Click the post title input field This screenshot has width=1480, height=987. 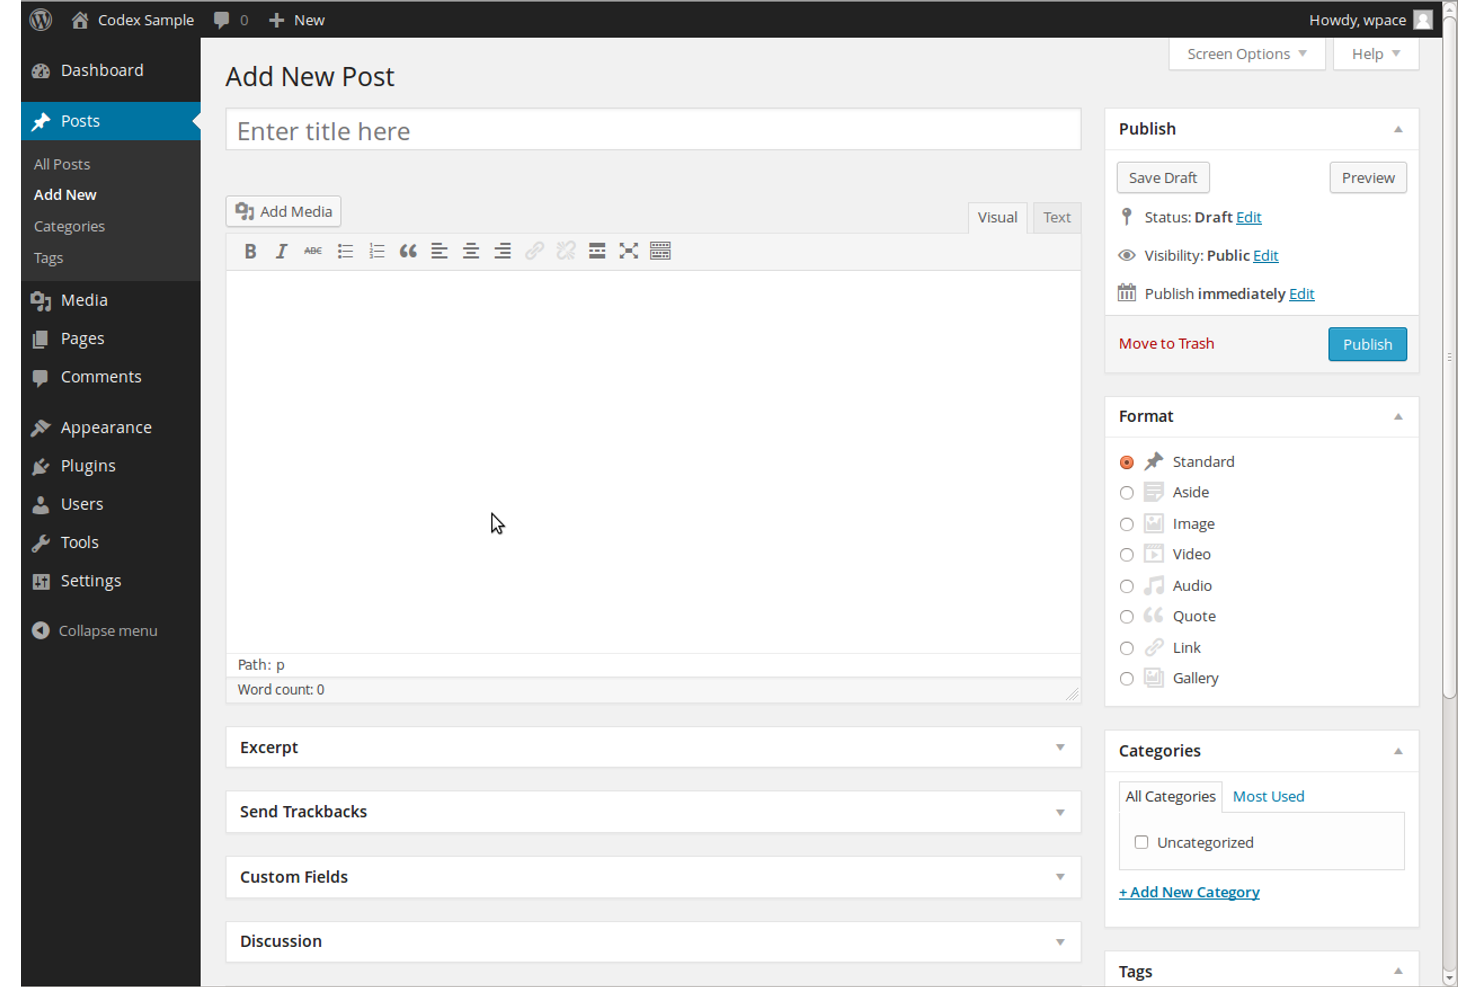click(x=653, y=129)
